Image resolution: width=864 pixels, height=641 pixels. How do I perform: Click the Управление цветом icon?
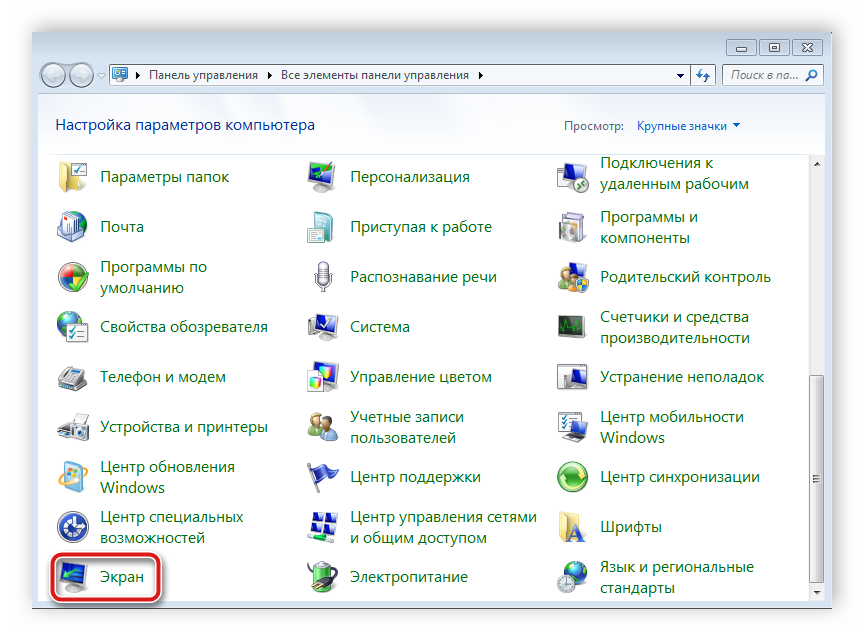(x=323, y=377)
